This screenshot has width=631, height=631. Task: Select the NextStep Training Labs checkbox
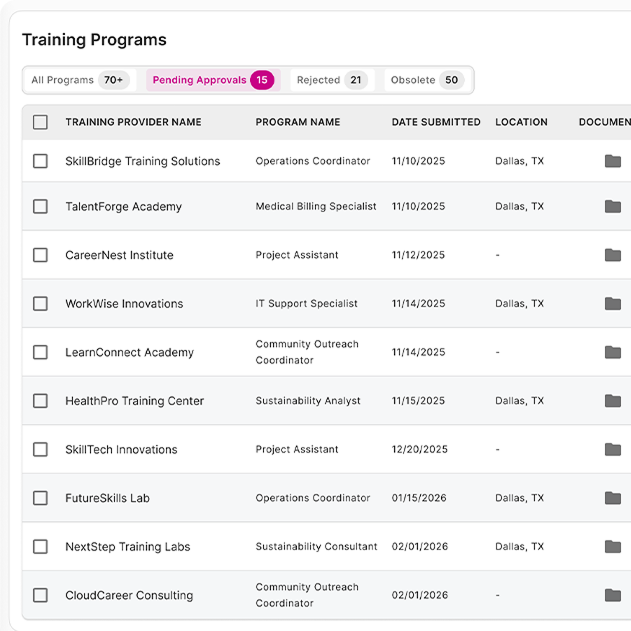[40, 547]
